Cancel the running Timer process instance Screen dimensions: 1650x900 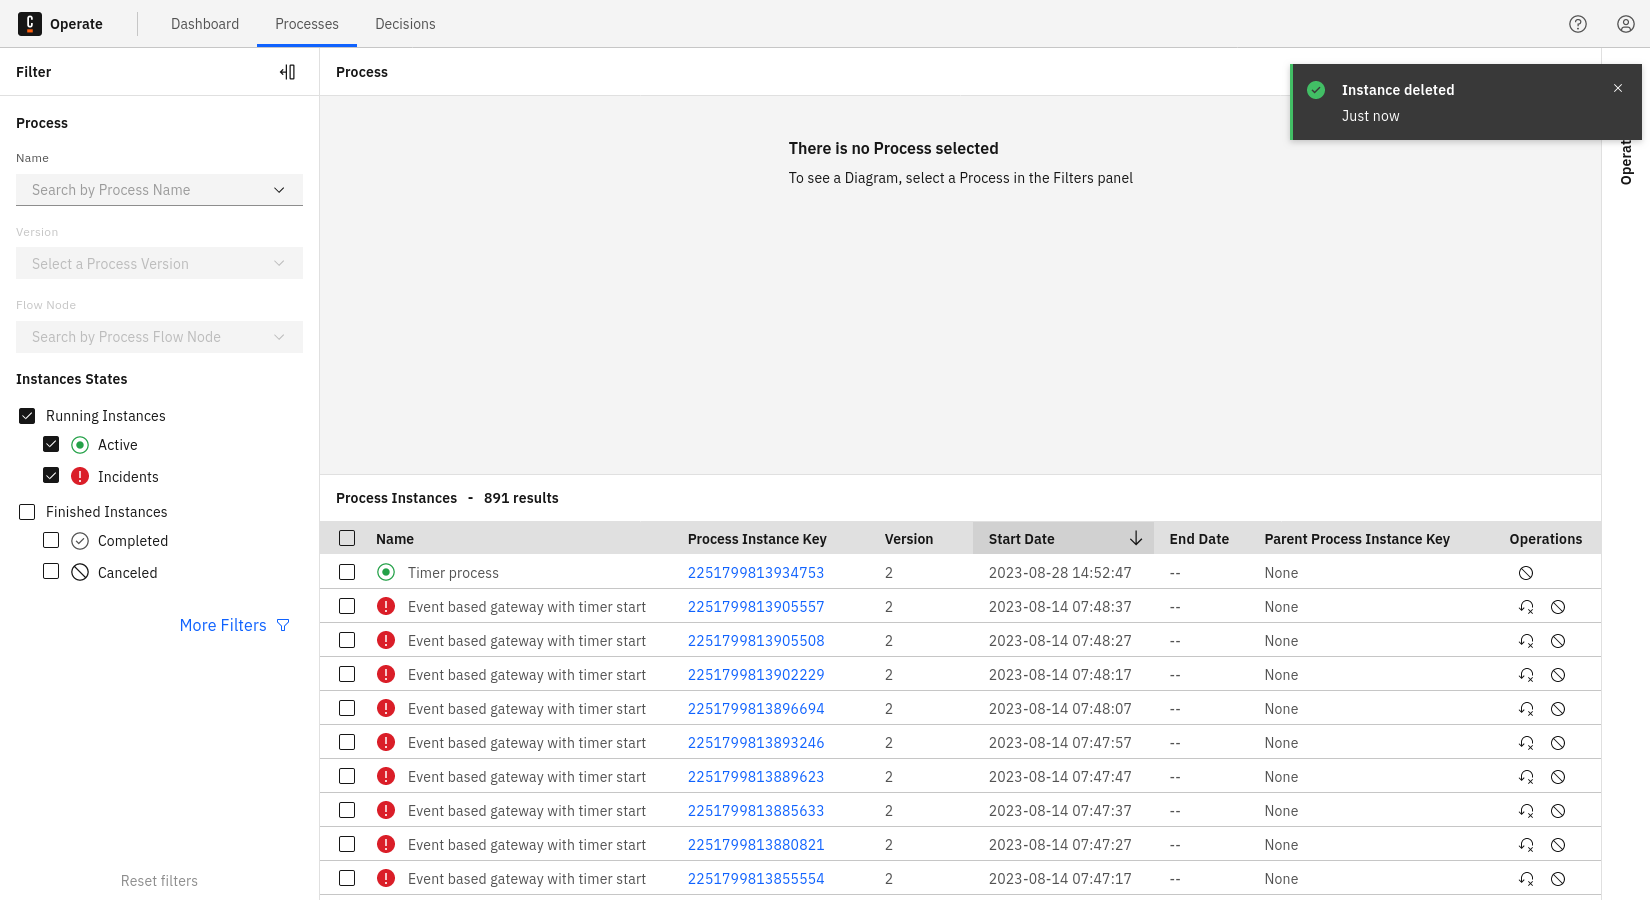coord(1526,572)
